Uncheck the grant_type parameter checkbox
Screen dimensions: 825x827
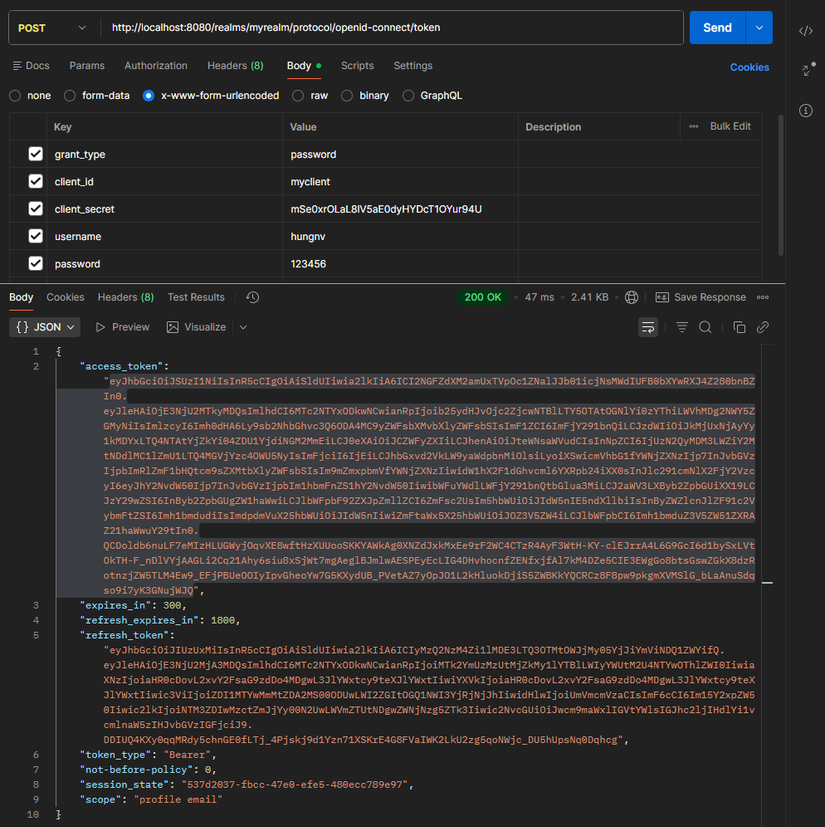(x=36, y=155)
